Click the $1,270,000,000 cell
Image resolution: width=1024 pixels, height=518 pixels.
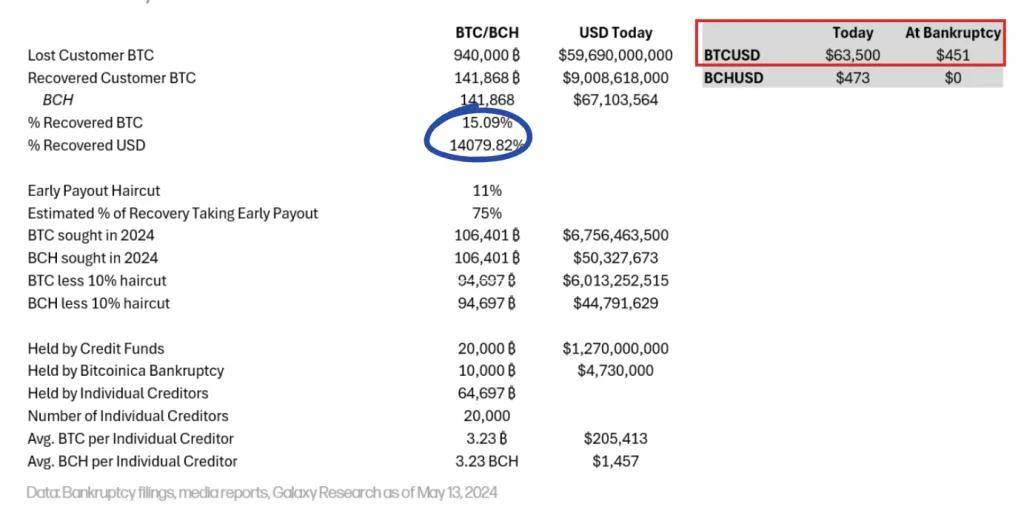pos(615,348)
